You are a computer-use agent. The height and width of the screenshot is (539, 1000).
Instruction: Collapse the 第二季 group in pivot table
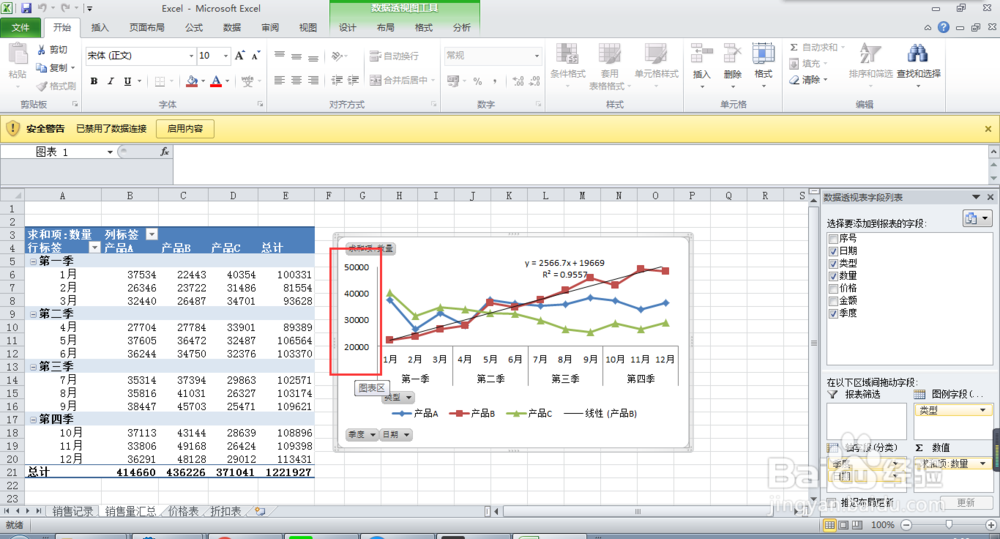(x=33, y=314)
